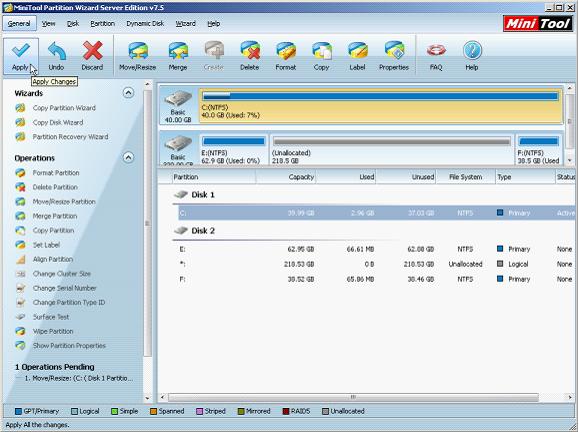This screenshot has width=579, height=432.
Task: Select the F: partition row
Action: (377, 279)
